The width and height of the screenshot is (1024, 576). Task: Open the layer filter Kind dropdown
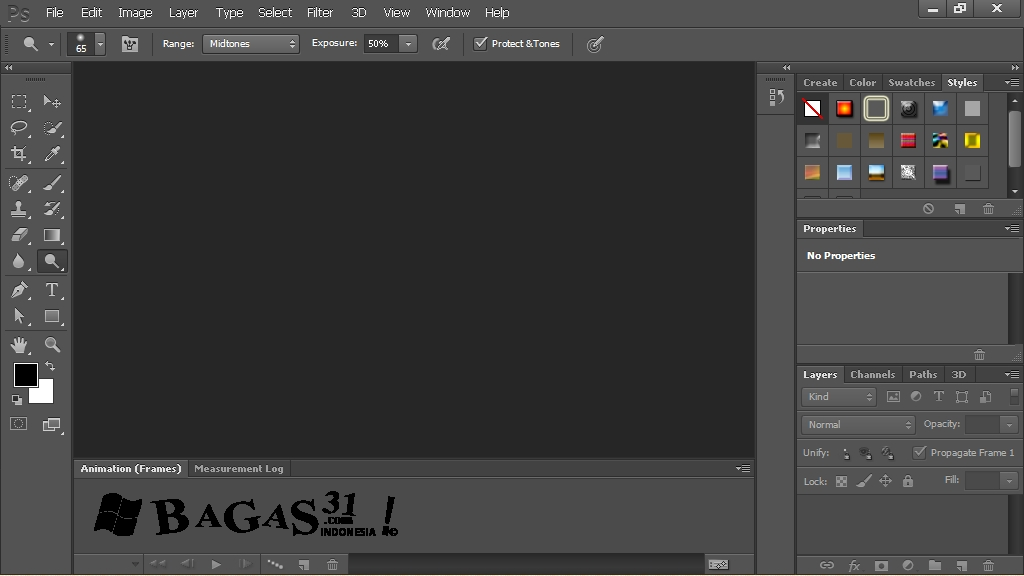[839, 397]
